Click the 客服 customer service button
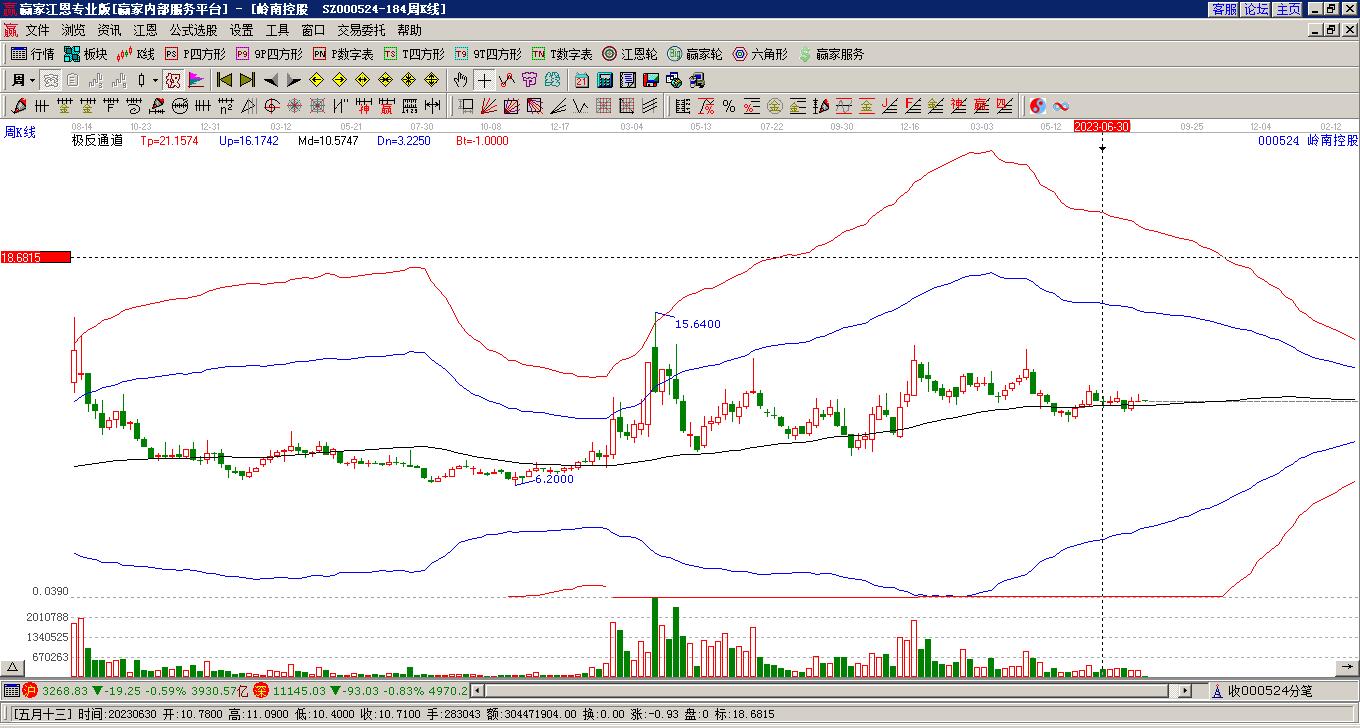Screen dimensions: 1360x728 (x=1224, y=9)
